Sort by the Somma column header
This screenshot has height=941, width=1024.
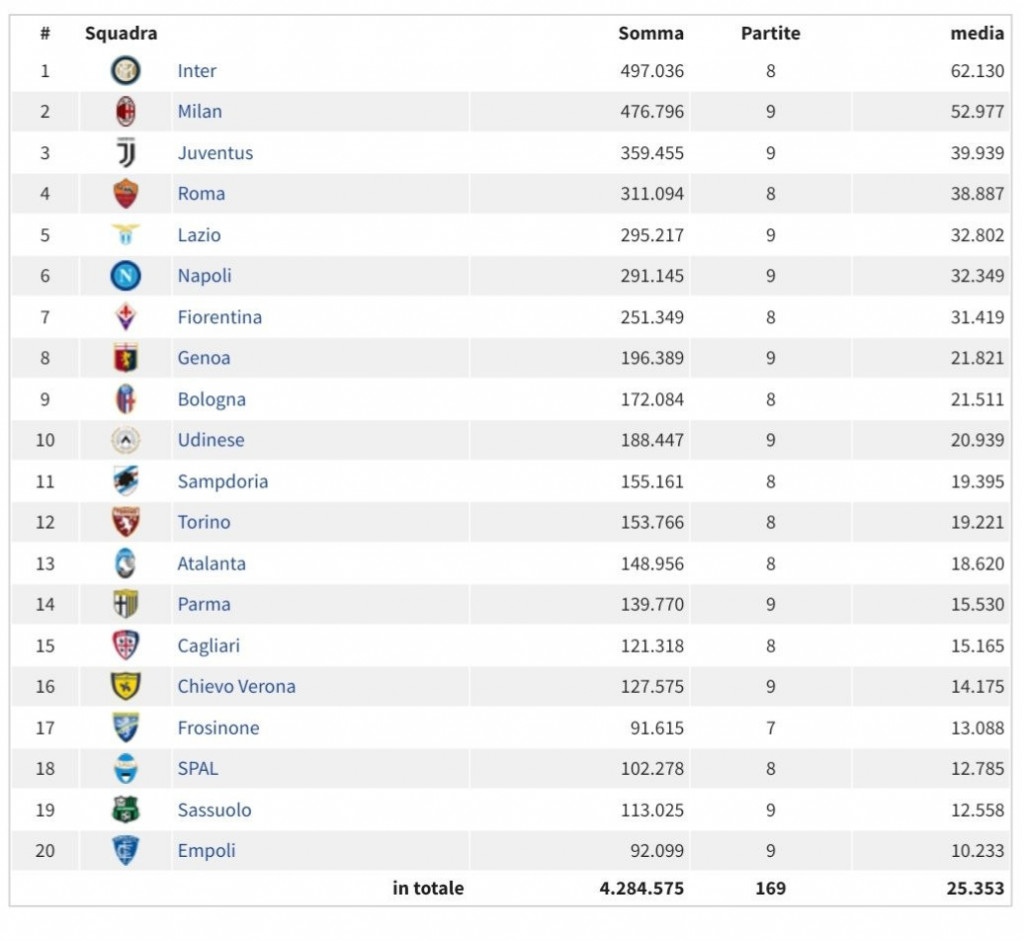pyautogui.click(x=651, y=33)
